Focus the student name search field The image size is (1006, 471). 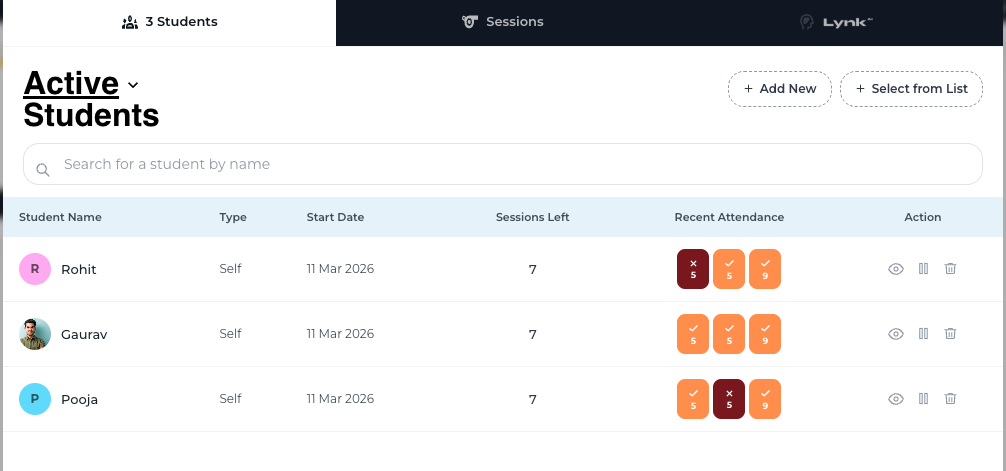pos(502,164)
